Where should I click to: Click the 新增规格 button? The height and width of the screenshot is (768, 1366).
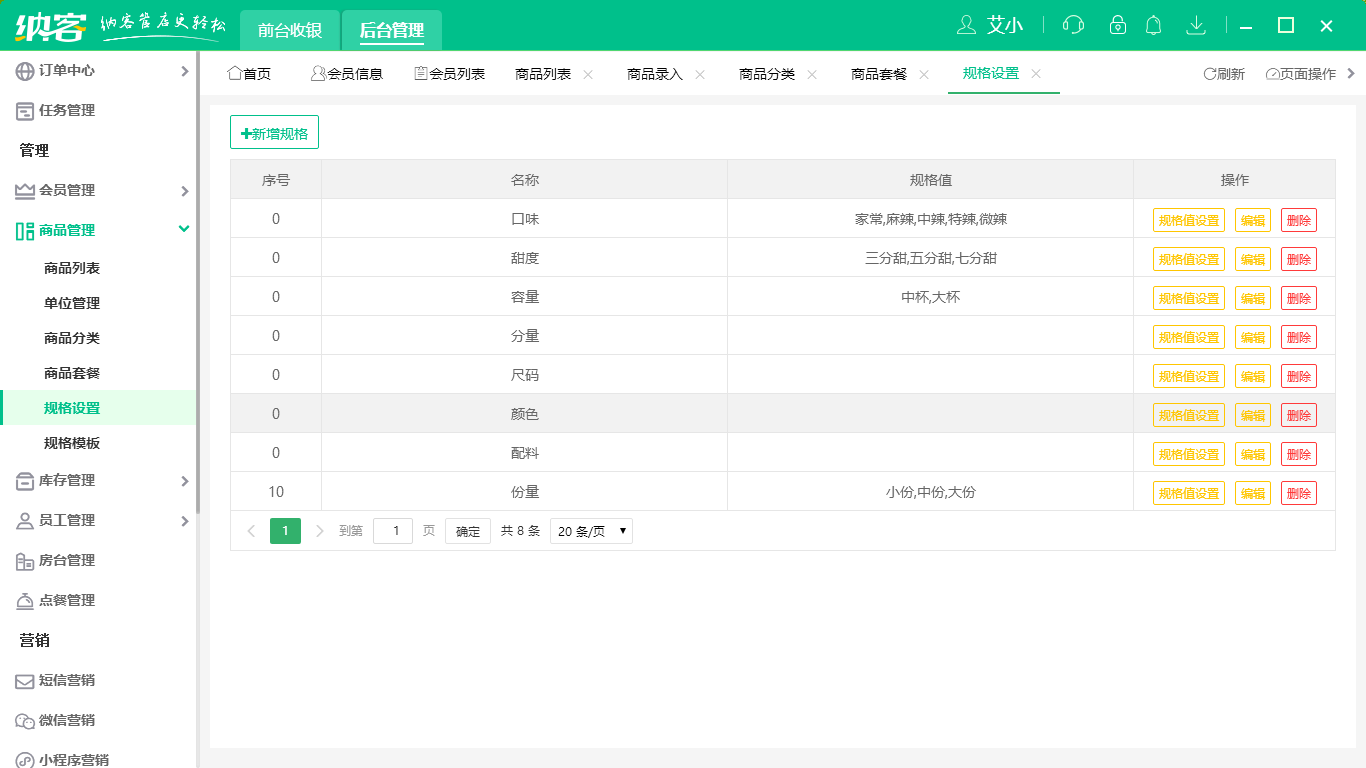(x=274, y=133)
